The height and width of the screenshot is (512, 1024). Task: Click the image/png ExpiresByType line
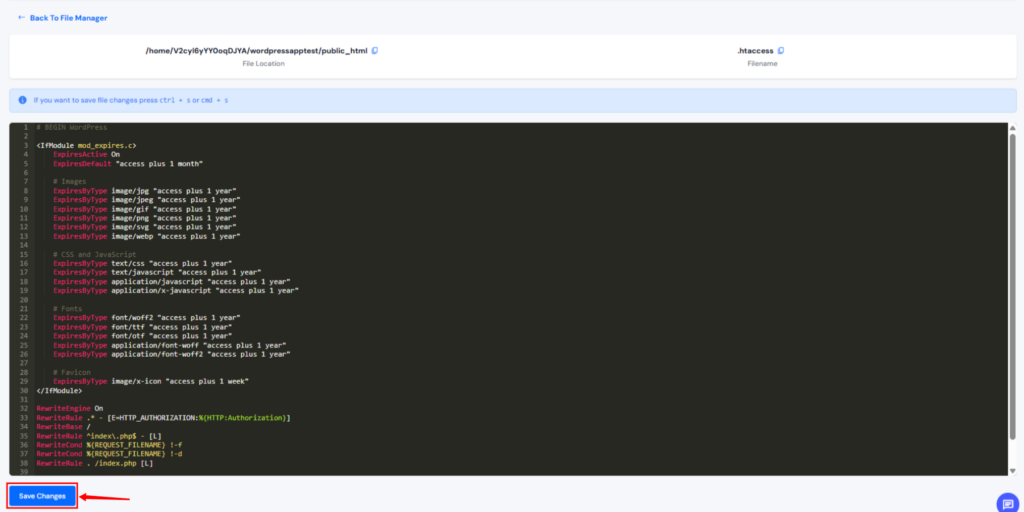click(144, 218)
